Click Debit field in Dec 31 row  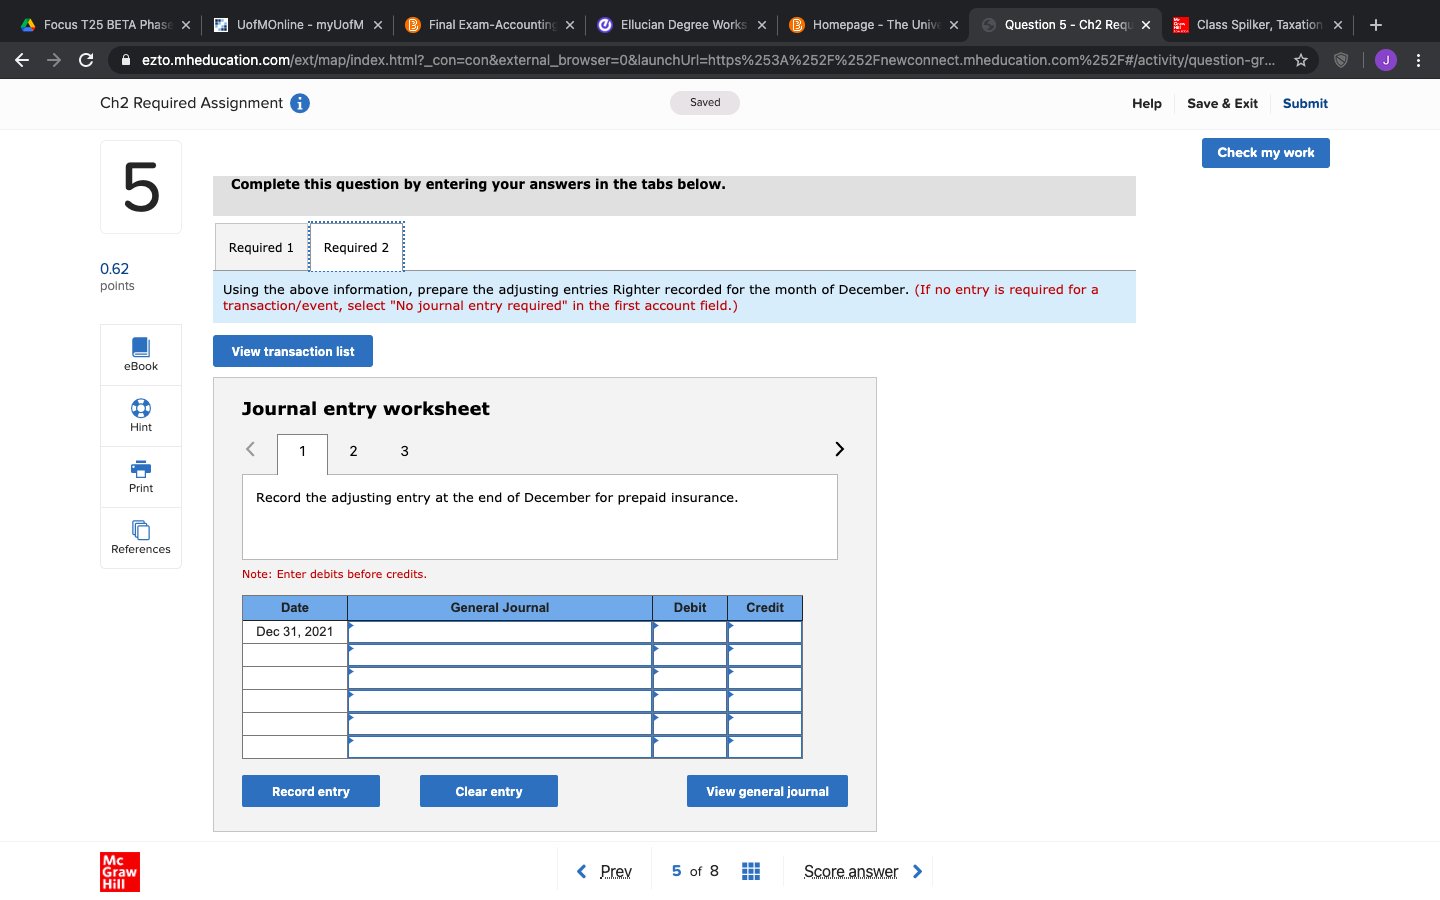pos(690,632)
